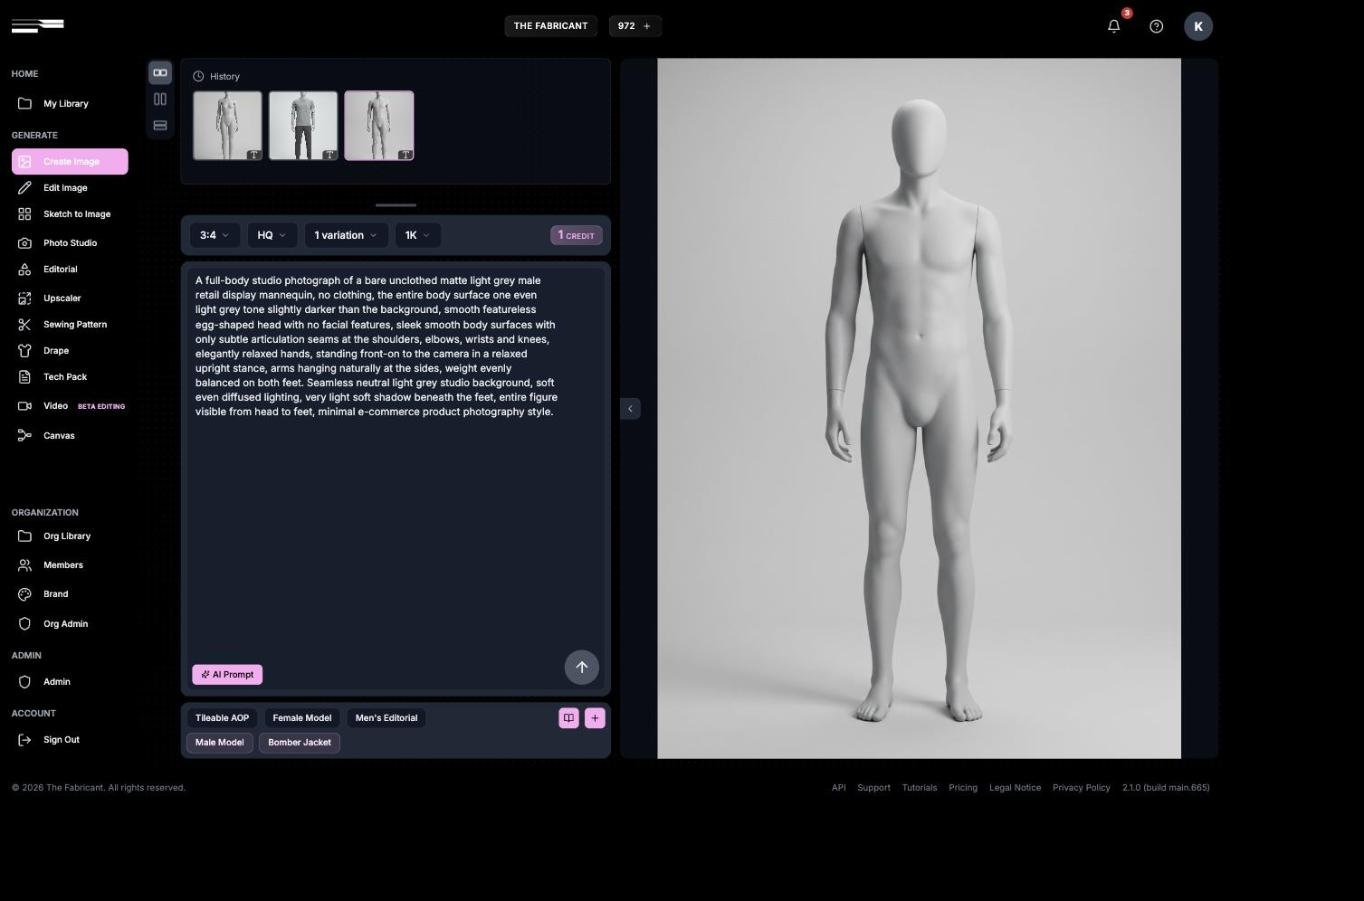Click the Upscaler icon in the sidebar
The image size is (1364, 901).
[x=25, y=298]
